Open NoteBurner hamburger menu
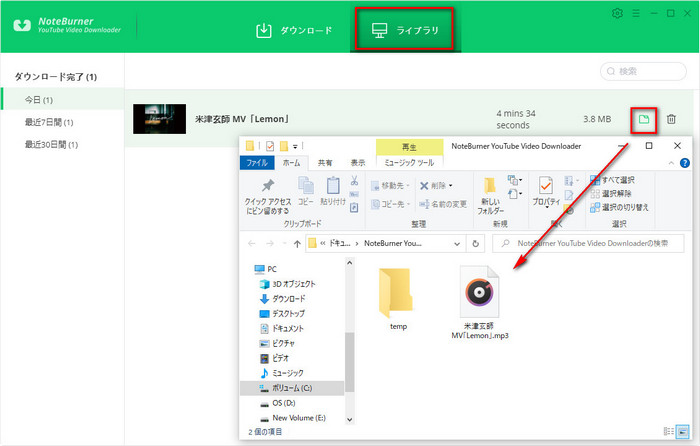The width and height of the screenshot is (700, 446). click(x=636, y=13)
